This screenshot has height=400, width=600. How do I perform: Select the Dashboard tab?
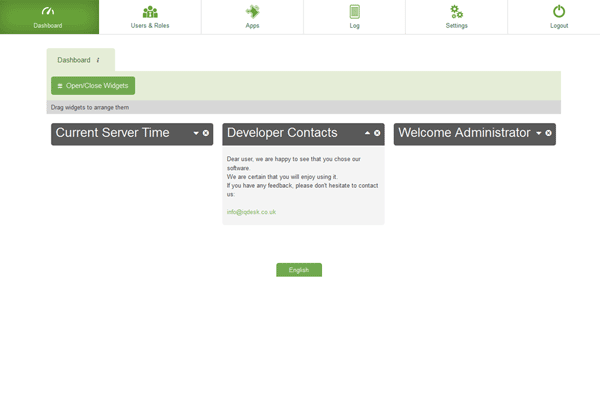click(74, 60)
